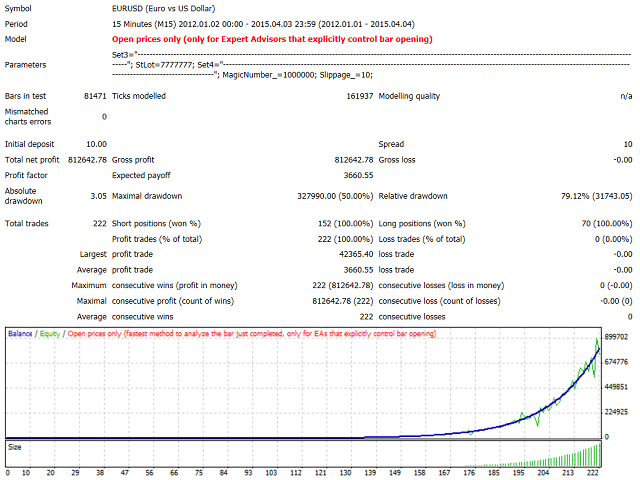Viewport: 640px width, 480px height.
Task: Click the "Expected payoff" label
Action: click(x=141, y=176)
